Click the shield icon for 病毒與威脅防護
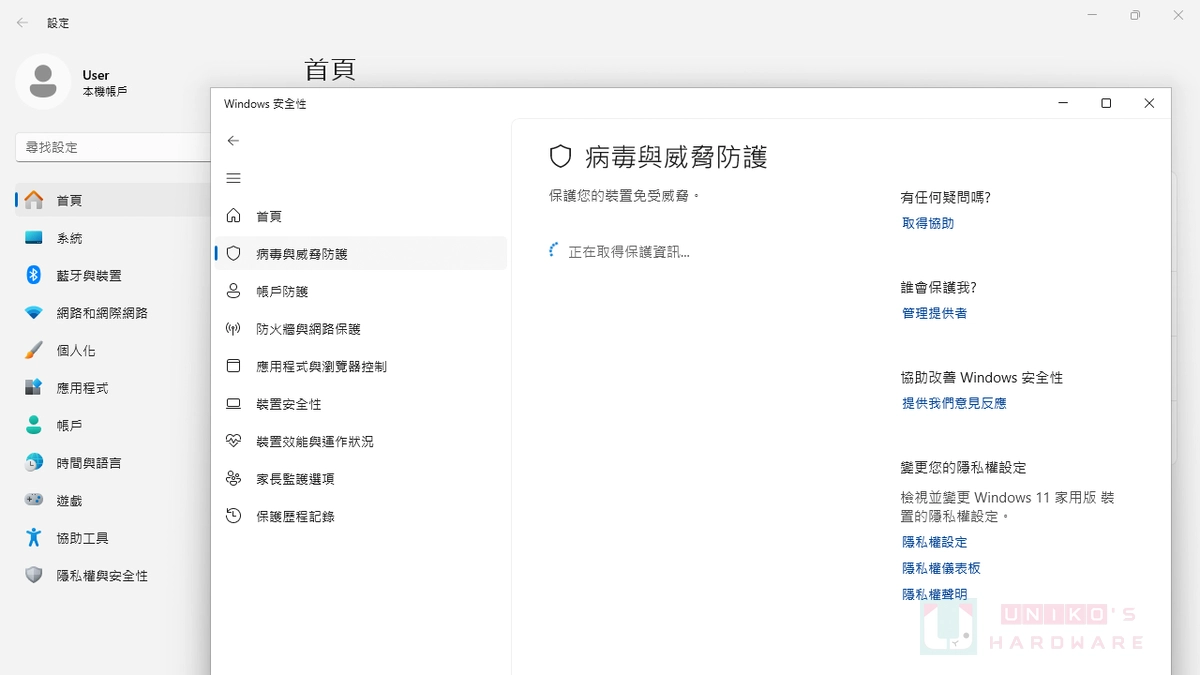 (x=233, y=254)
